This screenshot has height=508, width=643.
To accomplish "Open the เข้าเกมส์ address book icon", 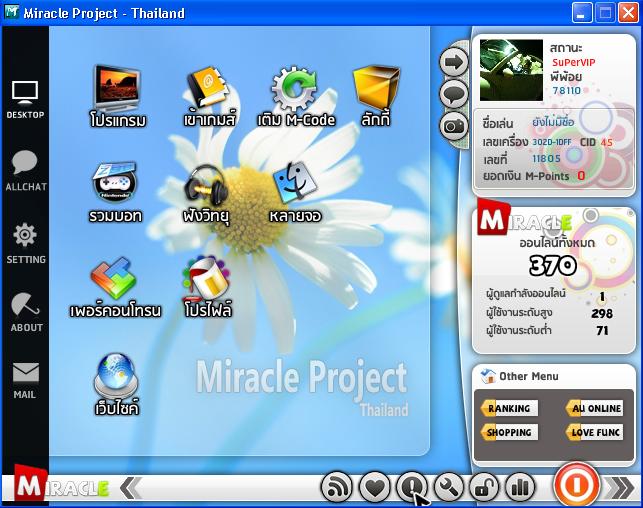I will click(x=209, y=96).
